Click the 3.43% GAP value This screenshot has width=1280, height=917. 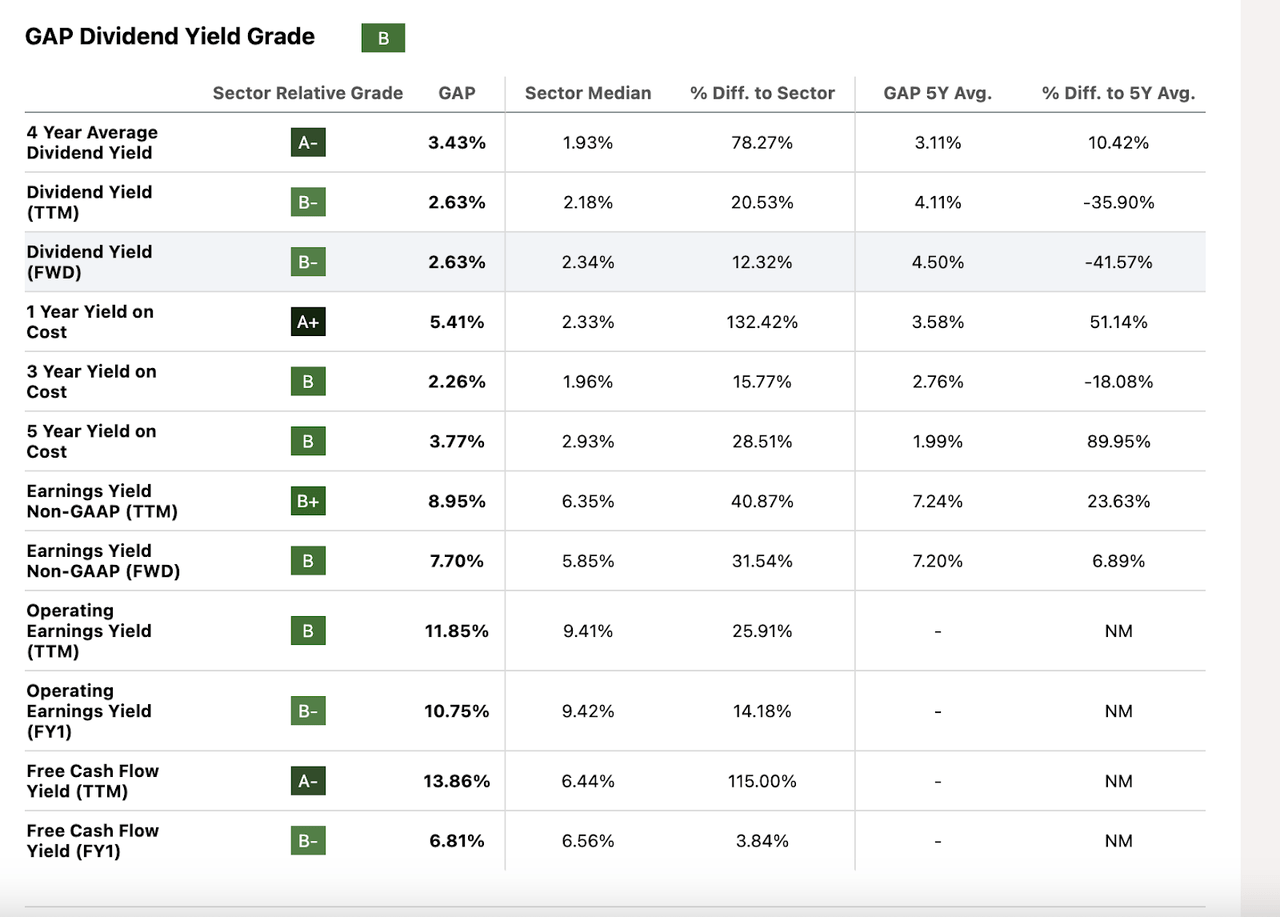(x=457, y=143)
